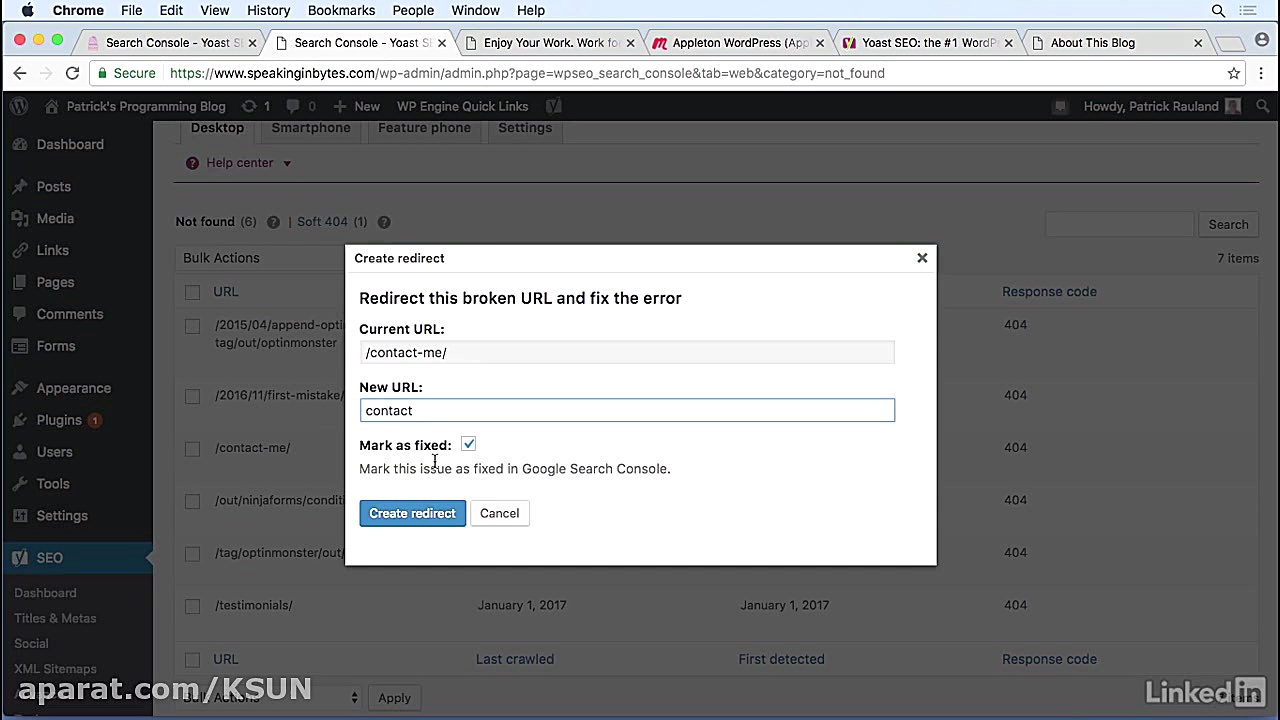Viewport: 1280px width, 720px height.
Task: Open the Titles & Metas submenu link
Action: point(55,618)
